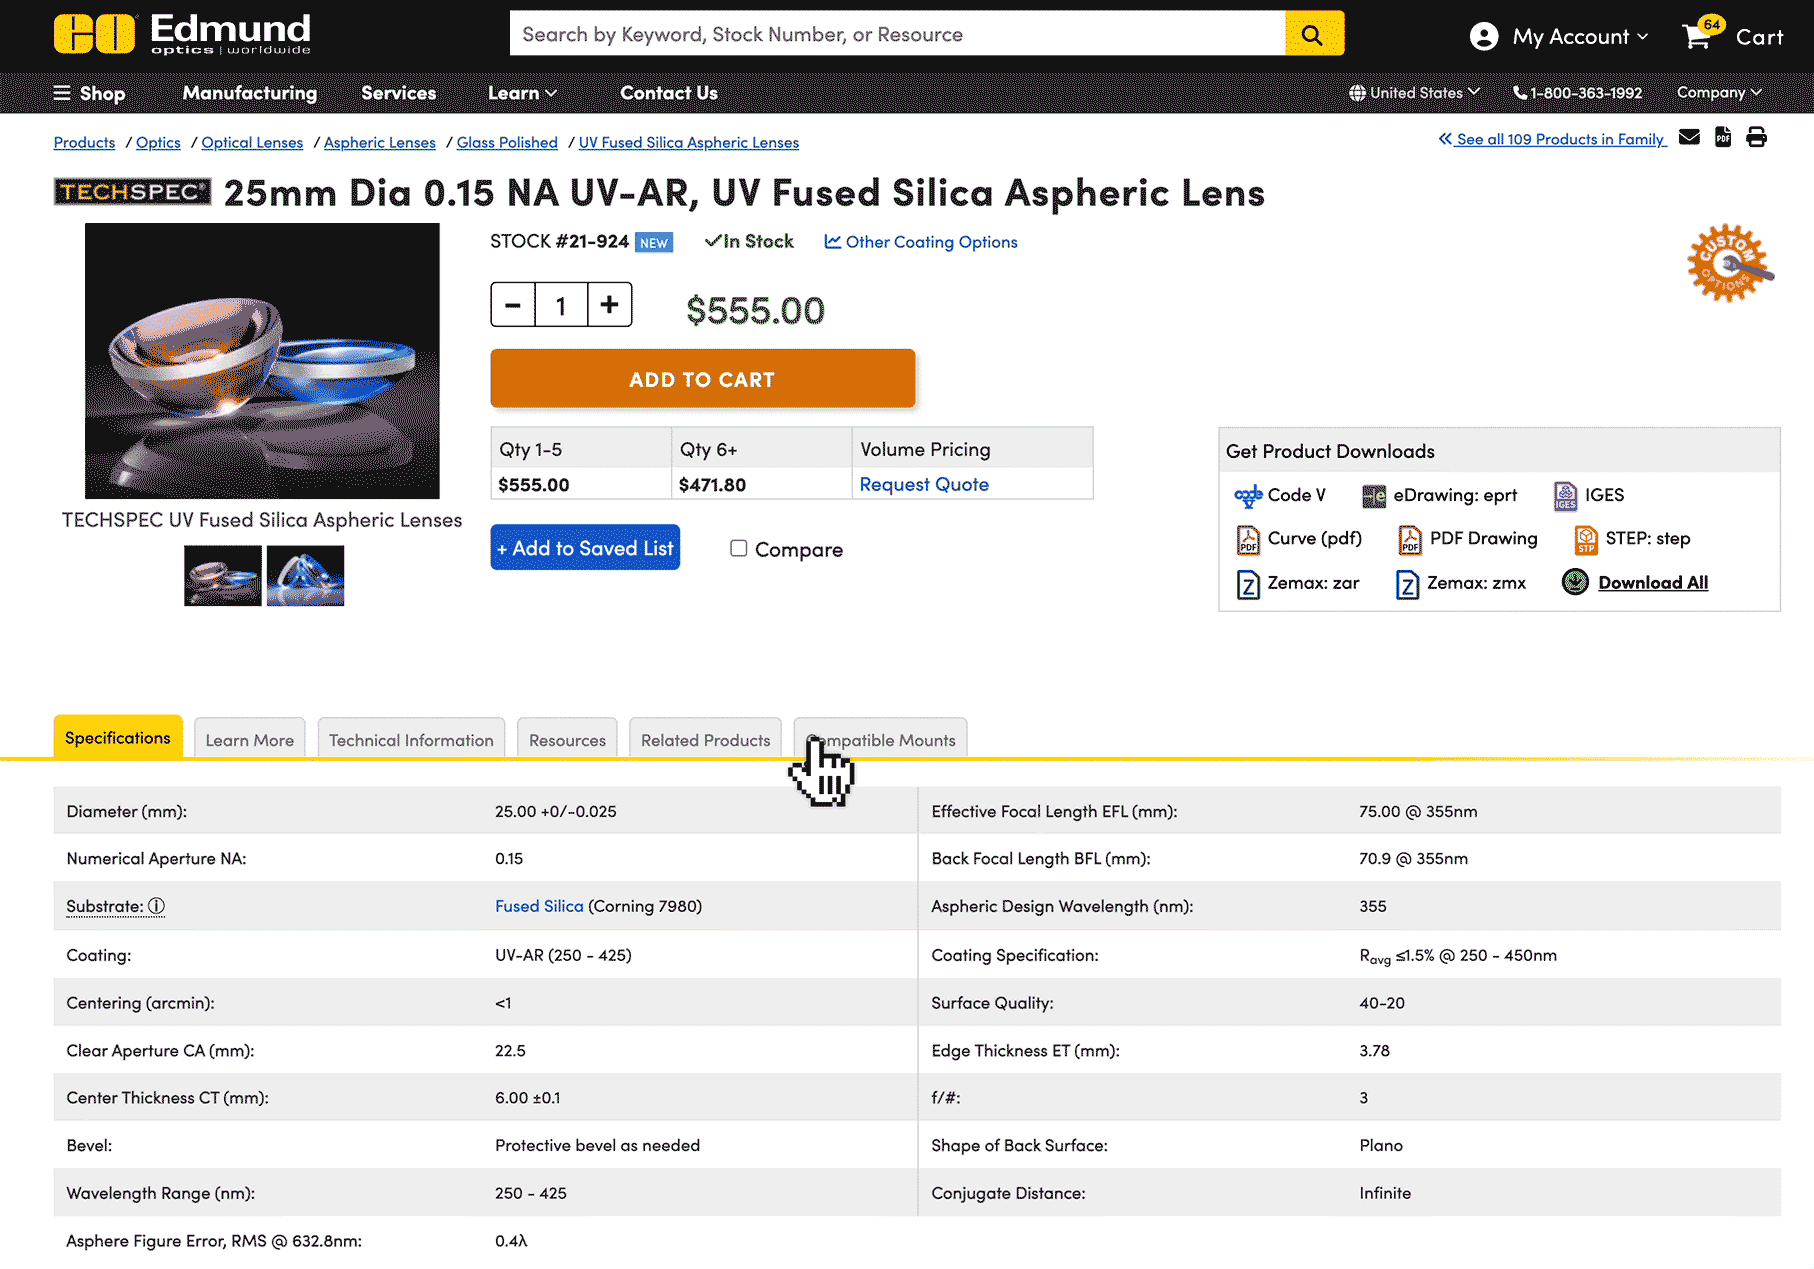Expand the Learn menu
The width and height of the screenshot is (1814, 1269).
point(522,93)
